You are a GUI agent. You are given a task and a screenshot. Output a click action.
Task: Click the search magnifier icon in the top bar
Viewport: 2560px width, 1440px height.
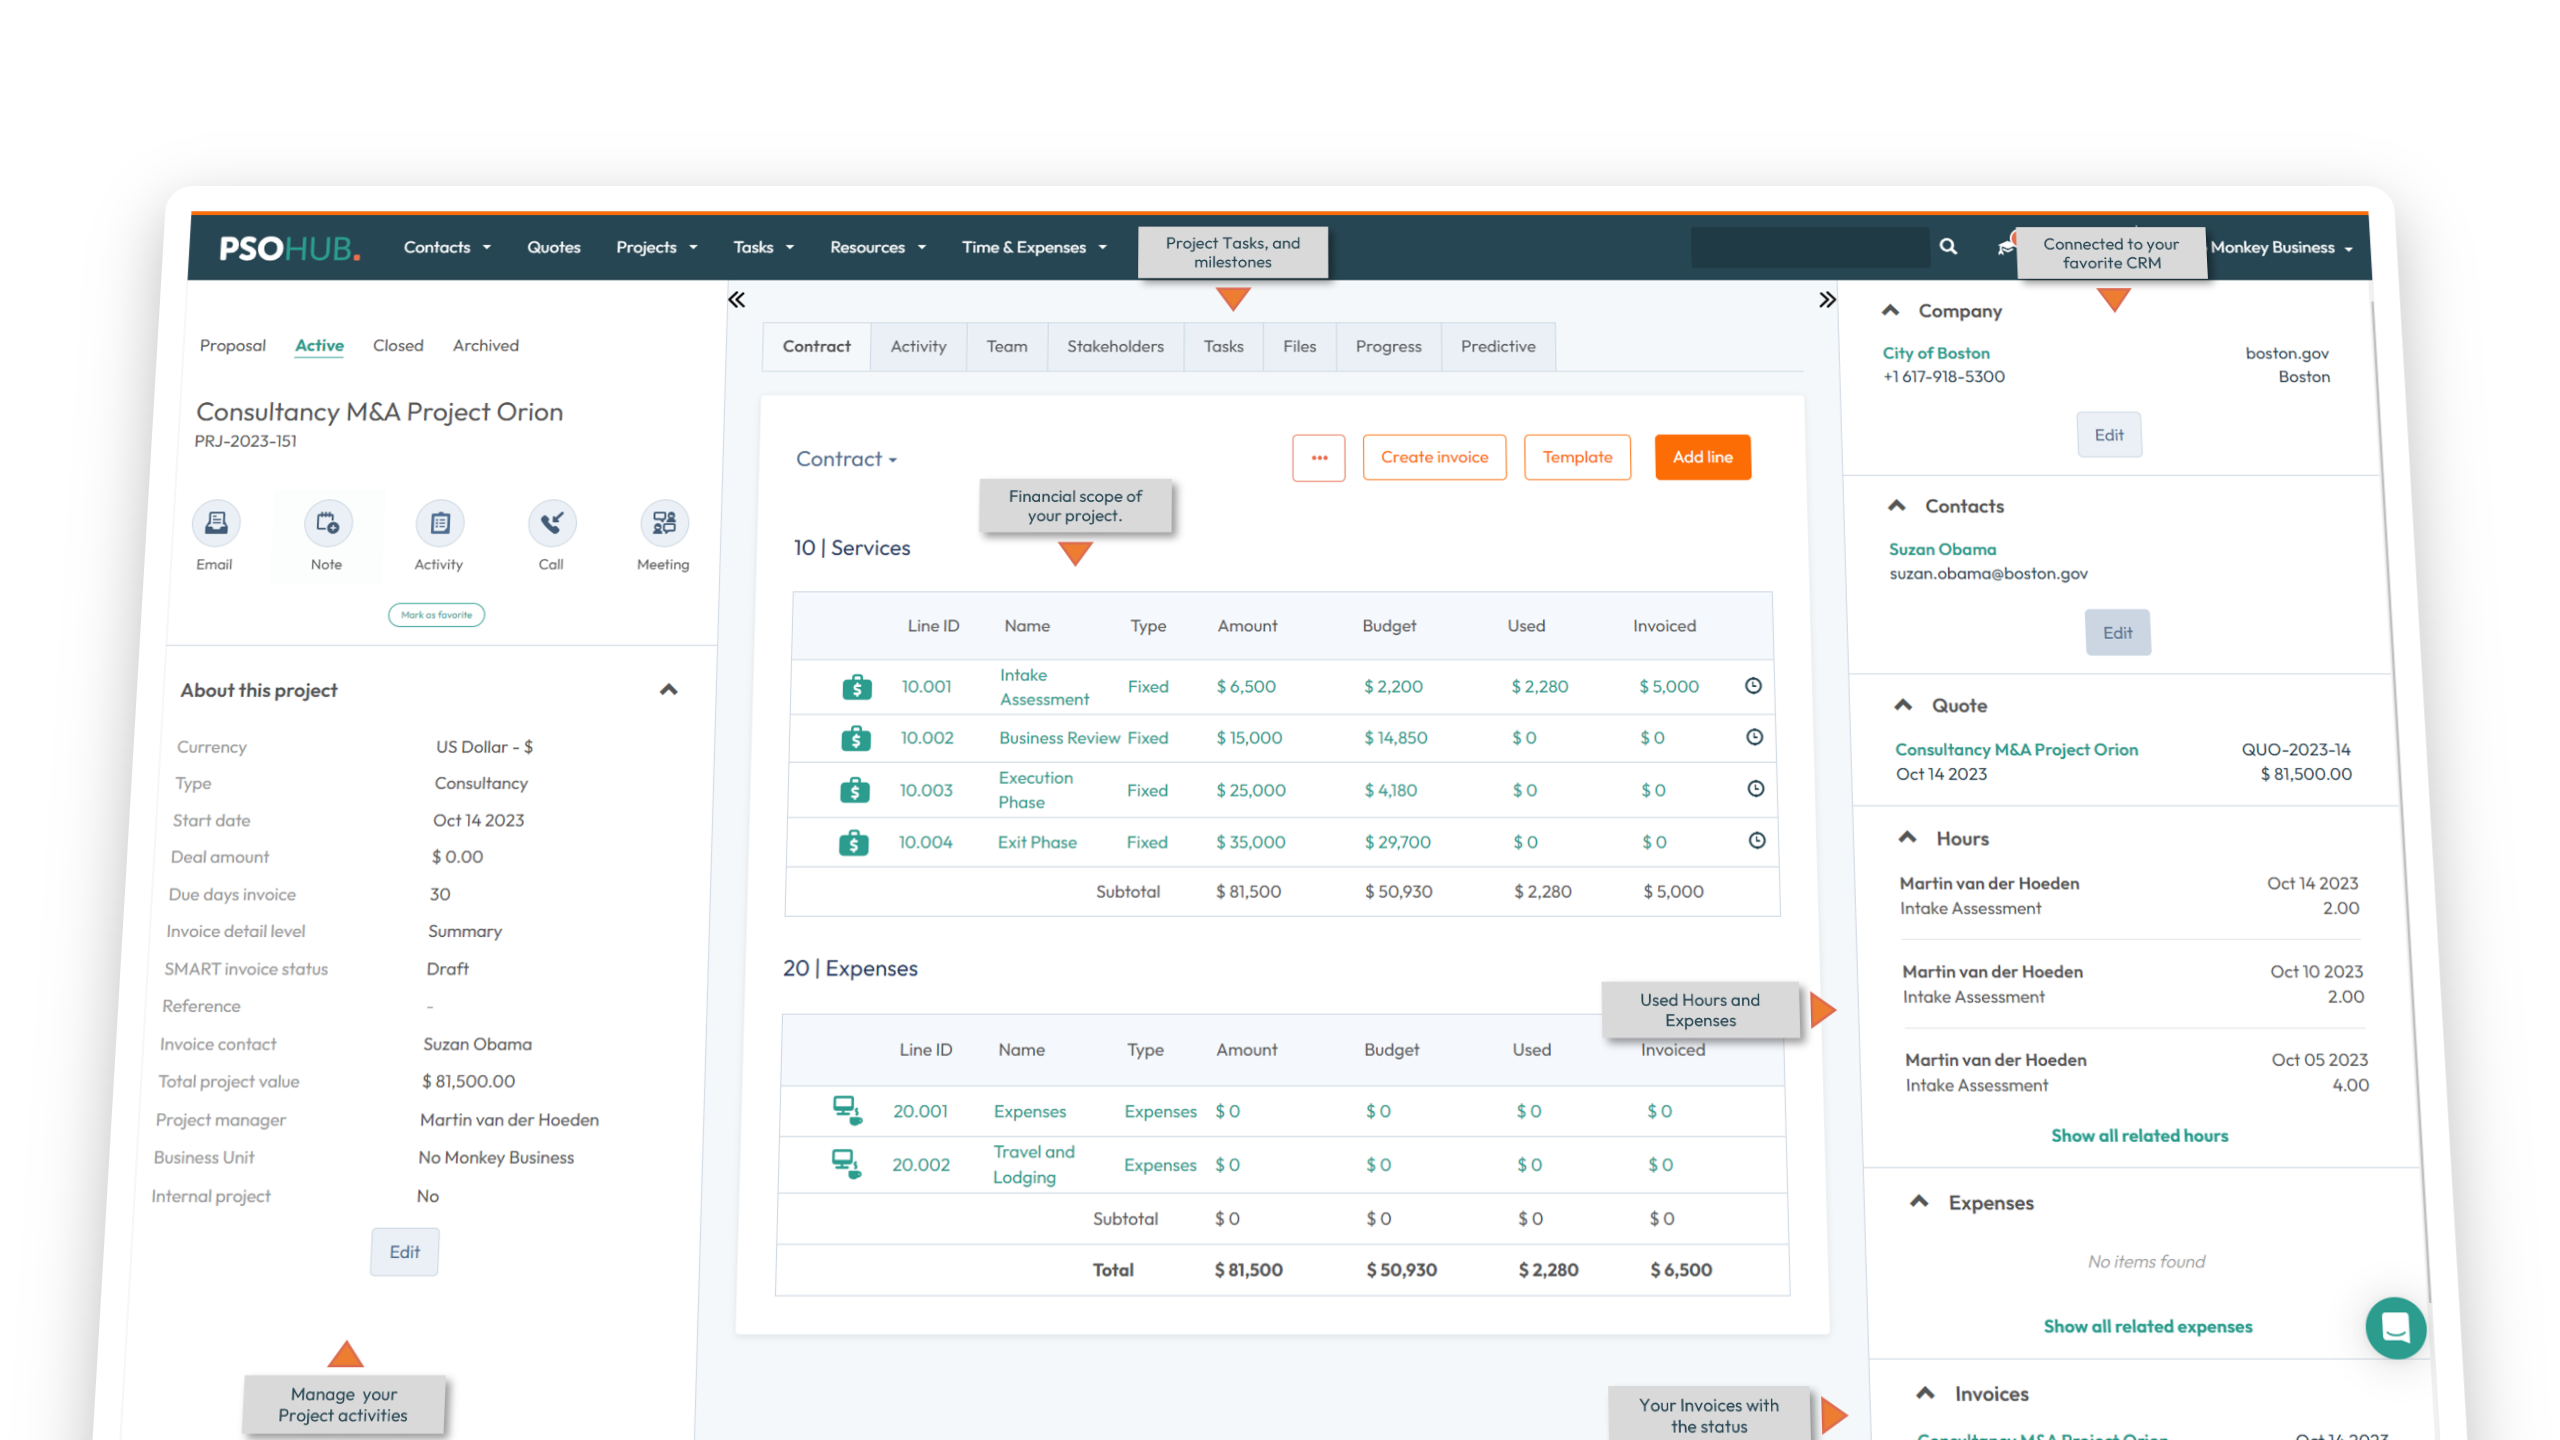(1948, 246)
